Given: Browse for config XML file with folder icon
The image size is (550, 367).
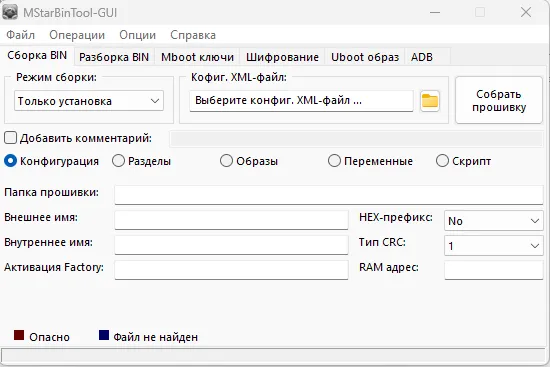Looking at the screenshot, I should [x=430, y=101].
